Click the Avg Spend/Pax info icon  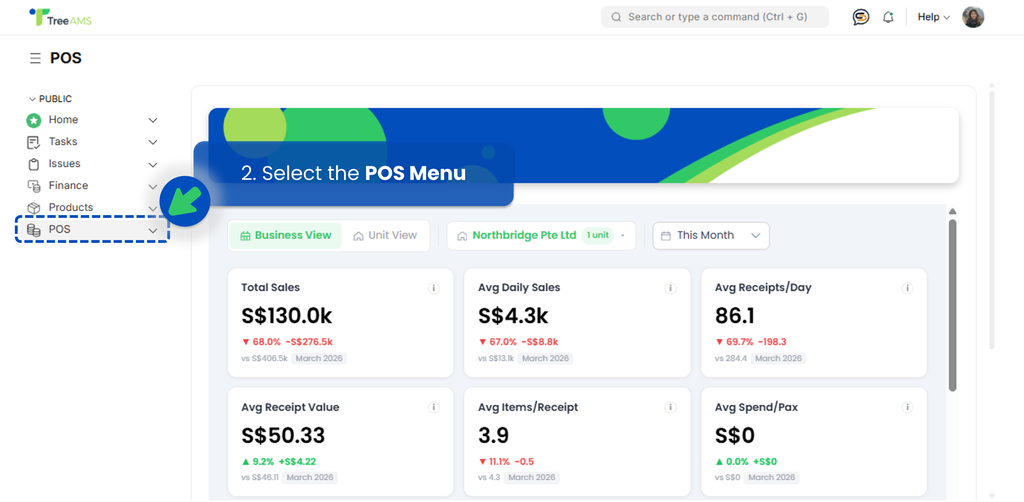point(907,408)
